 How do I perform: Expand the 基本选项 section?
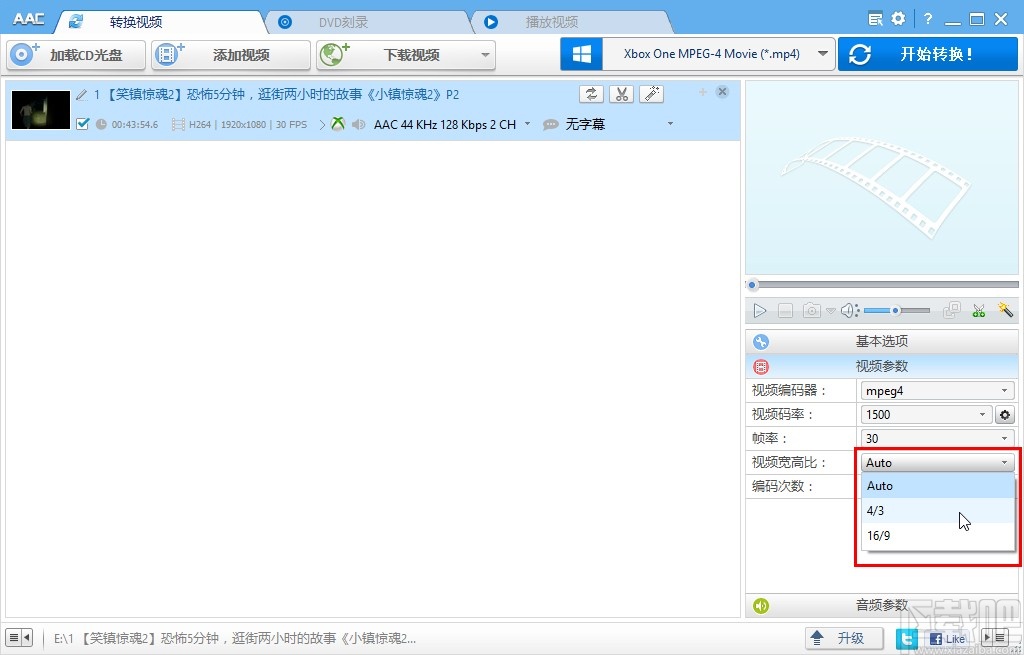tap(882, 342)
